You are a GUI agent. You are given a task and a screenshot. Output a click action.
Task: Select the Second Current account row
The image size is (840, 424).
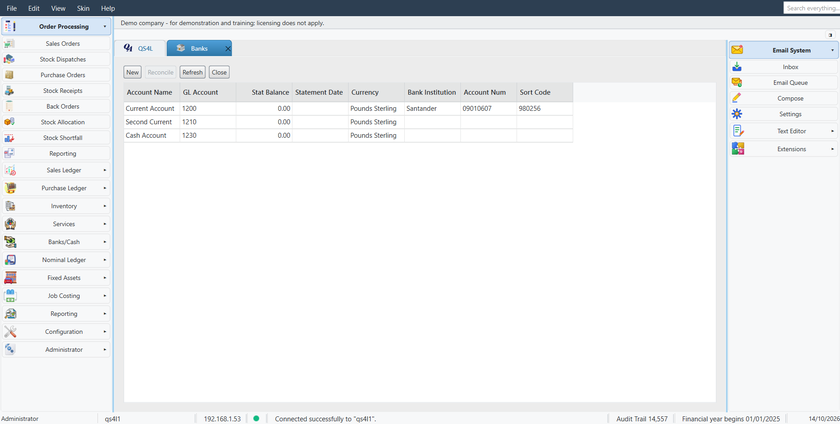[x=348, y=122]
